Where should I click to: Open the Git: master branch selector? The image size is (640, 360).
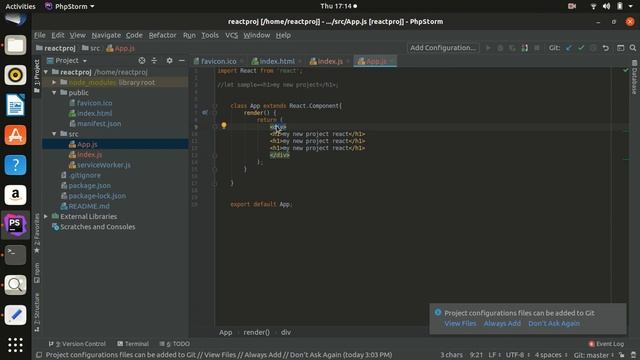coord(593,355)
